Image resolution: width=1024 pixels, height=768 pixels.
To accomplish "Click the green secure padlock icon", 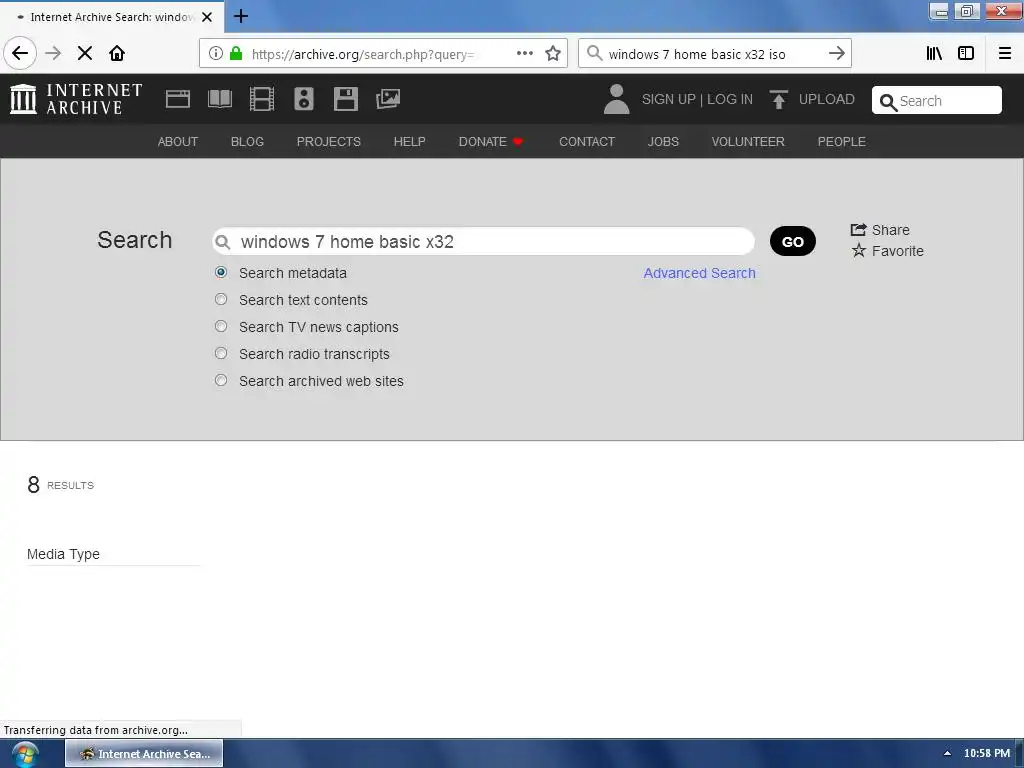I will pos(236,54).
